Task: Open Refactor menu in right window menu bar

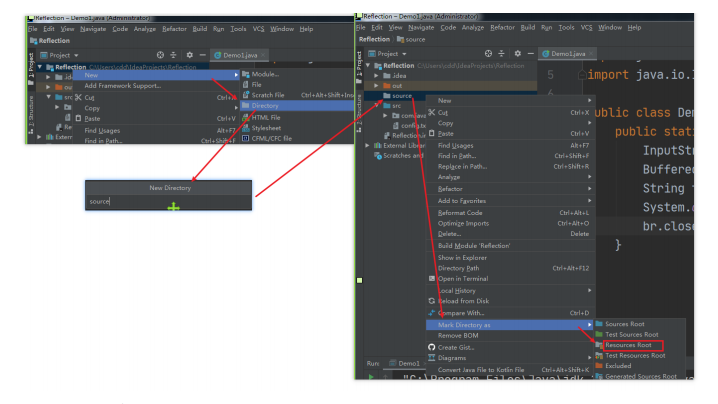Action: [502, 27]
